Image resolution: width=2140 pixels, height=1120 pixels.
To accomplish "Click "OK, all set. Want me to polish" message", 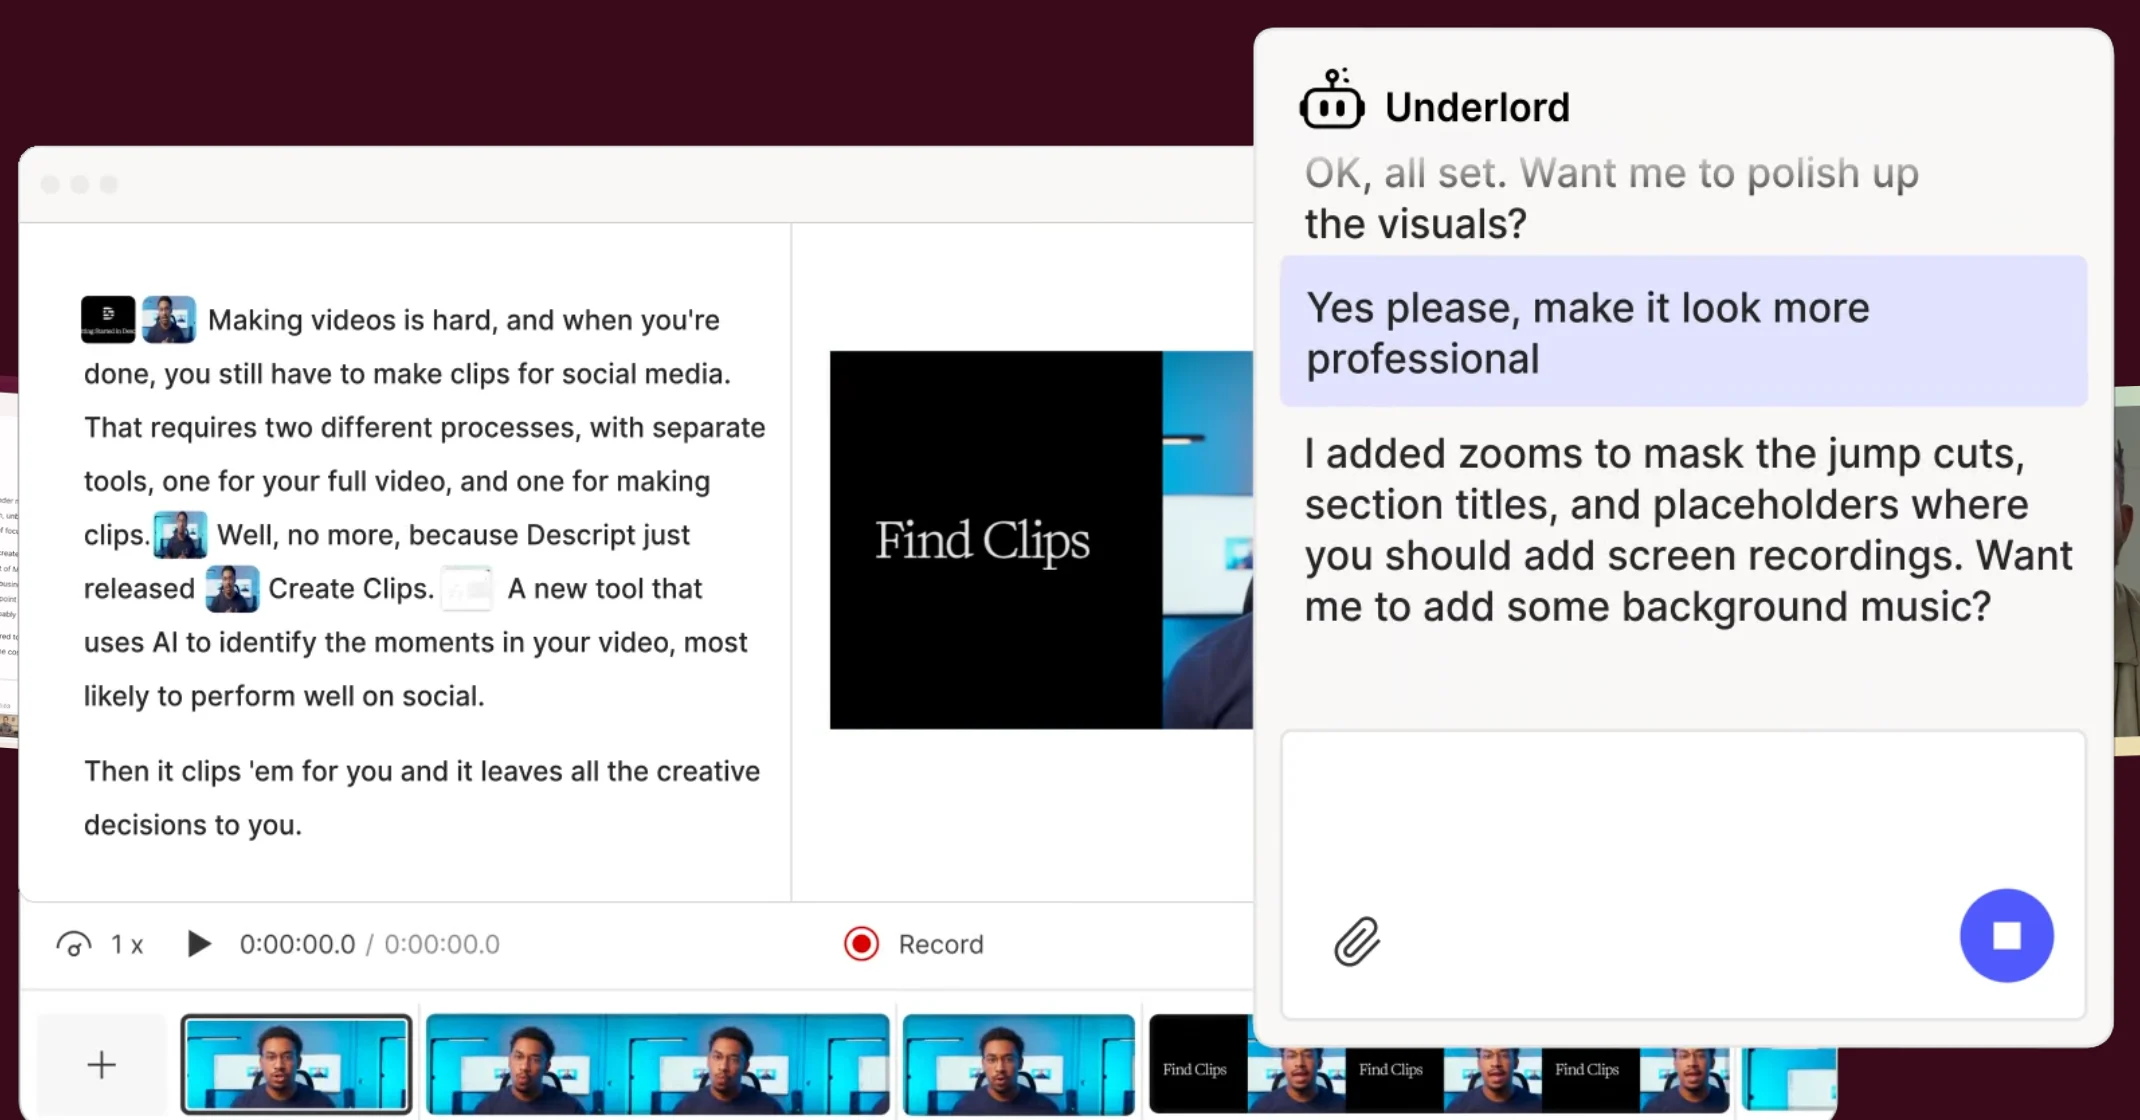I will 1611,198.
